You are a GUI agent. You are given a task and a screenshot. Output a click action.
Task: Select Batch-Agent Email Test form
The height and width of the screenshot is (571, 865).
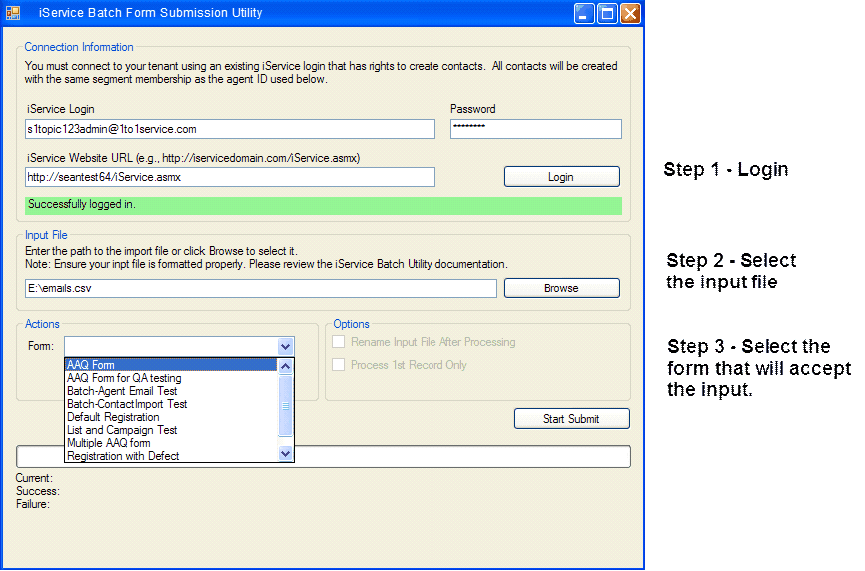171,391
